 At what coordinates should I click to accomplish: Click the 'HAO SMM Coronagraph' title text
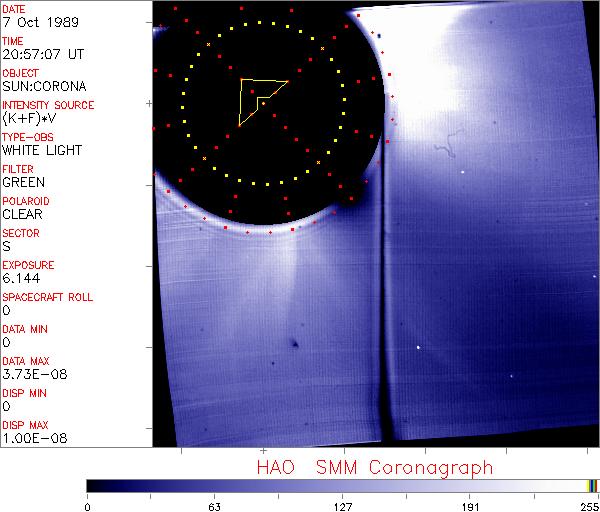[374, 467]
